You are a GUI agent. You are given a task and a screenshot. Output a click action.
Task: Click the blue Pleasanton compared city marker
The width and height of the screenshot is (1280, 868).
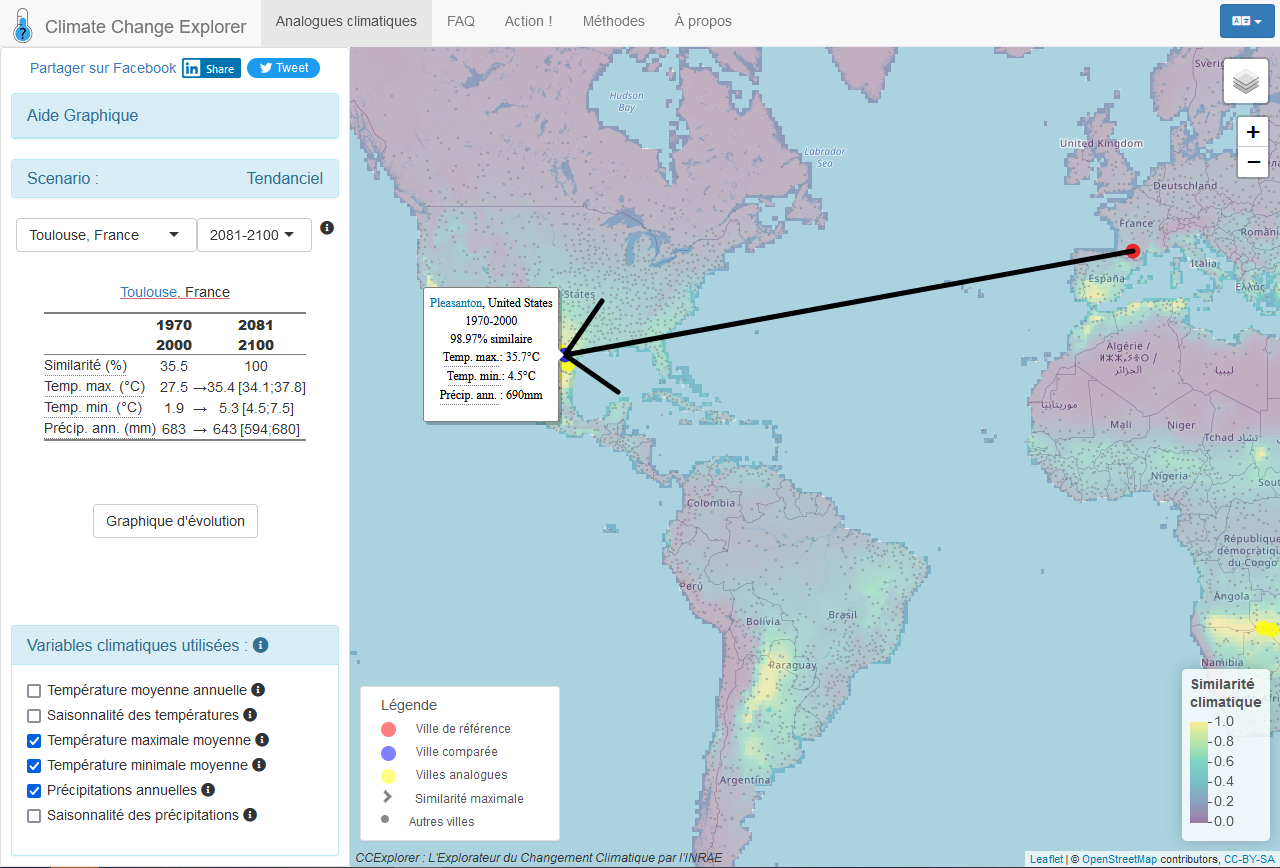point(566,354)
